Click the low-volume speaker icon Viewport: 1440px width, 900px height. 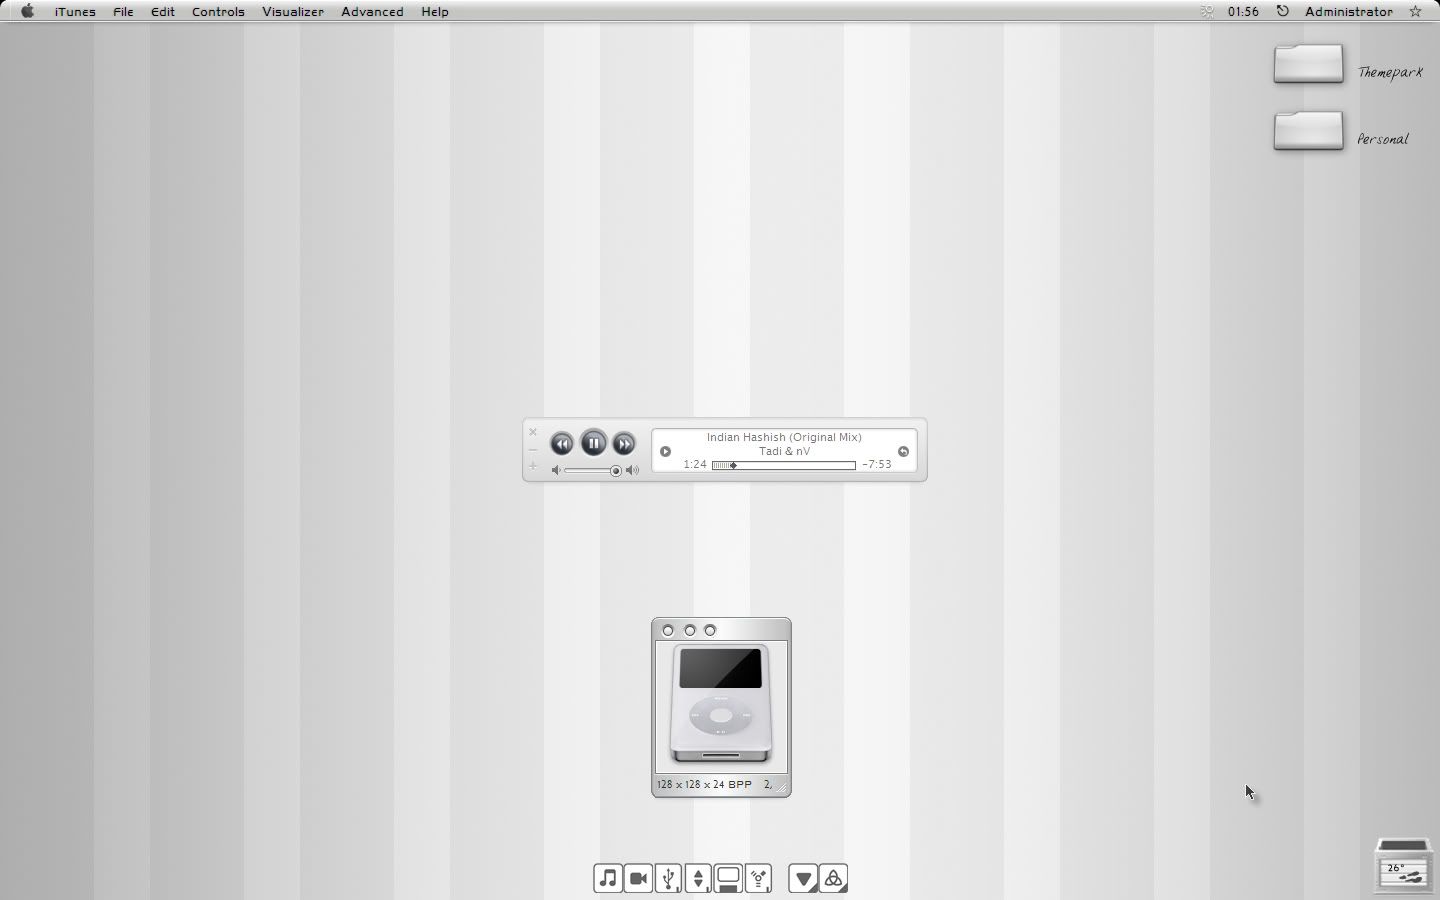pyautogui.click(x=556, y=470)
